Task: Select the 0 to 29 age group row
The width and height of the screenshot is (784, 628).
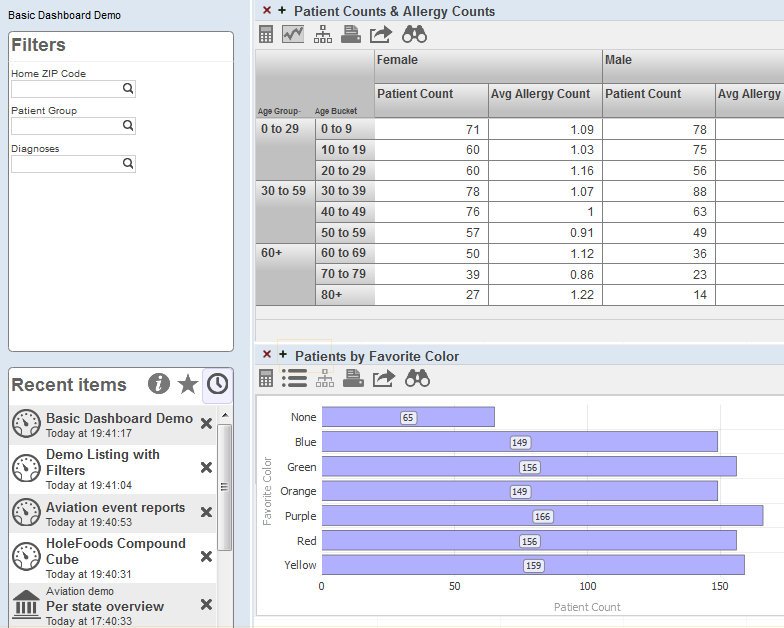Action: click(286, 150)
